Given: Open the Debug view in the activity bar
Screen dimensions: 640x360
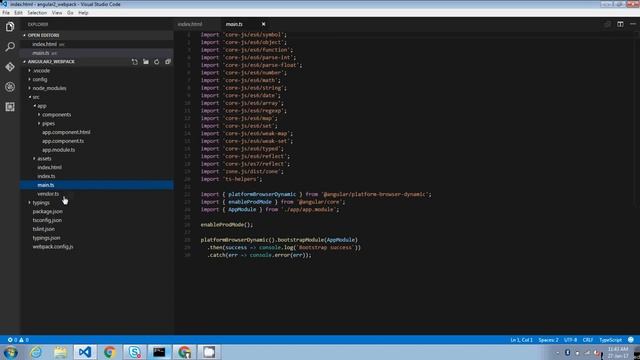Looking at the screenshot, I should (10, 87).
